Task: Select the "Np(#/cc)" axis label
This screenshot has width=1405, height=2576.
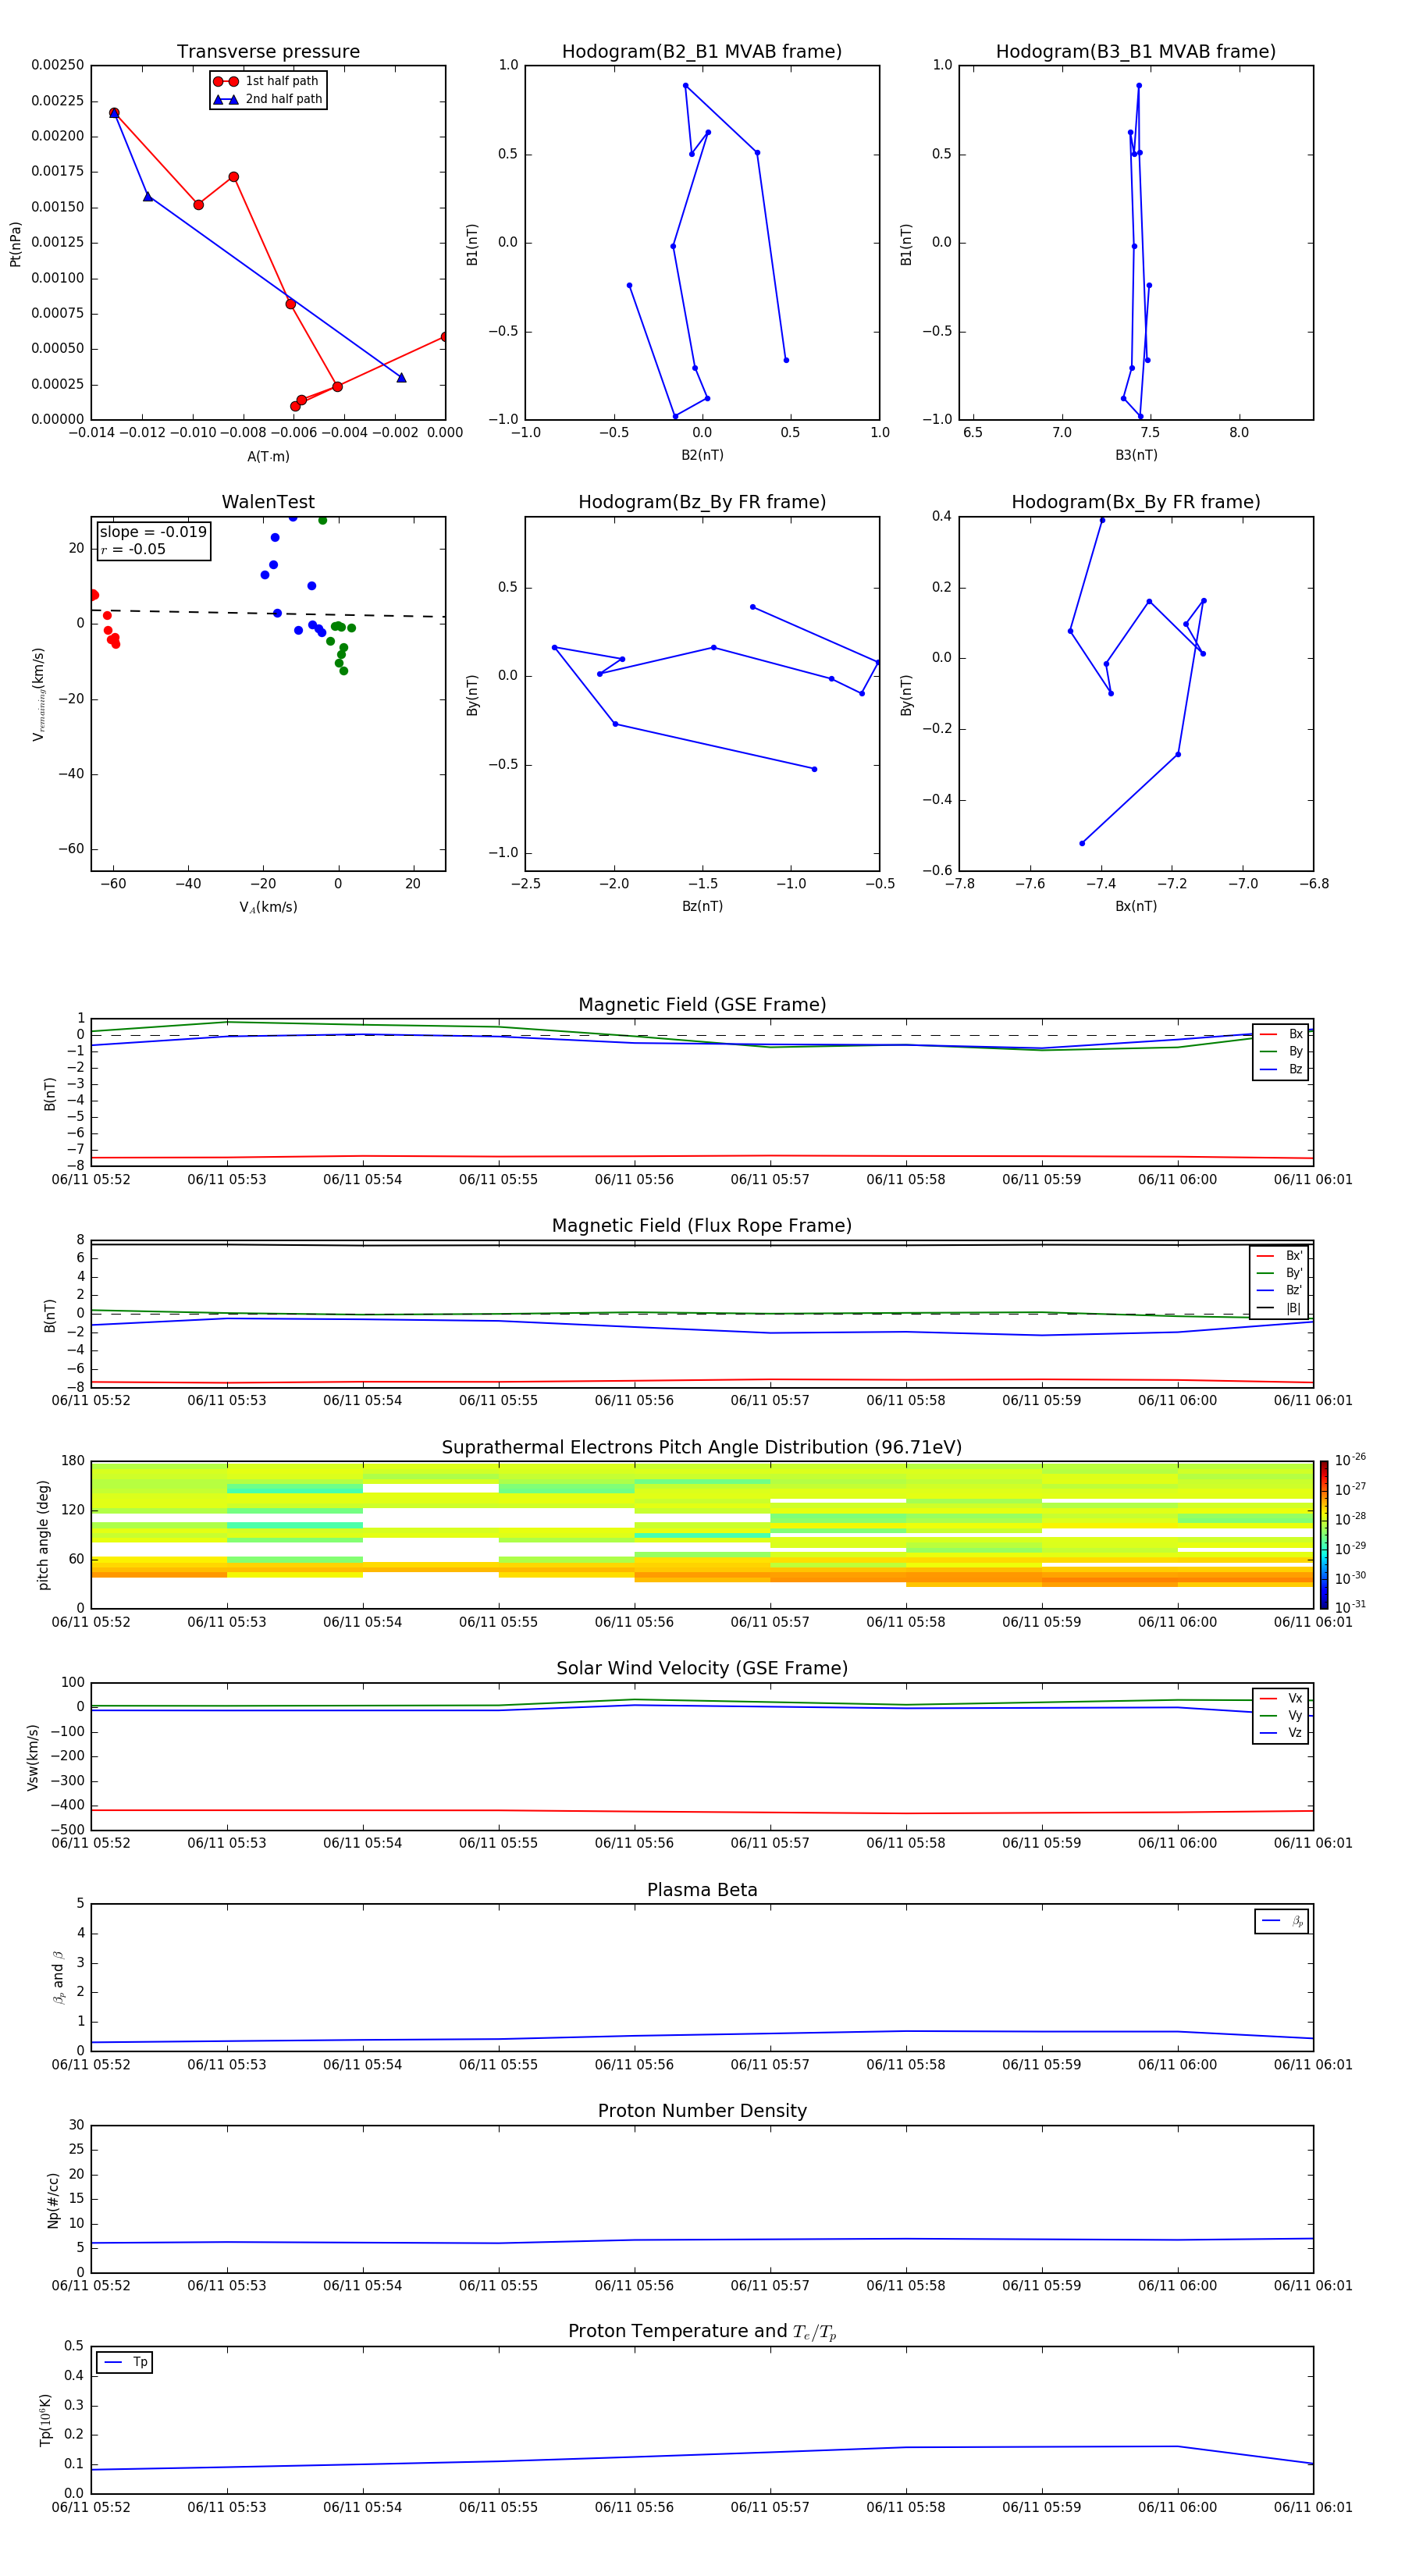Action: click(53, 2200)
